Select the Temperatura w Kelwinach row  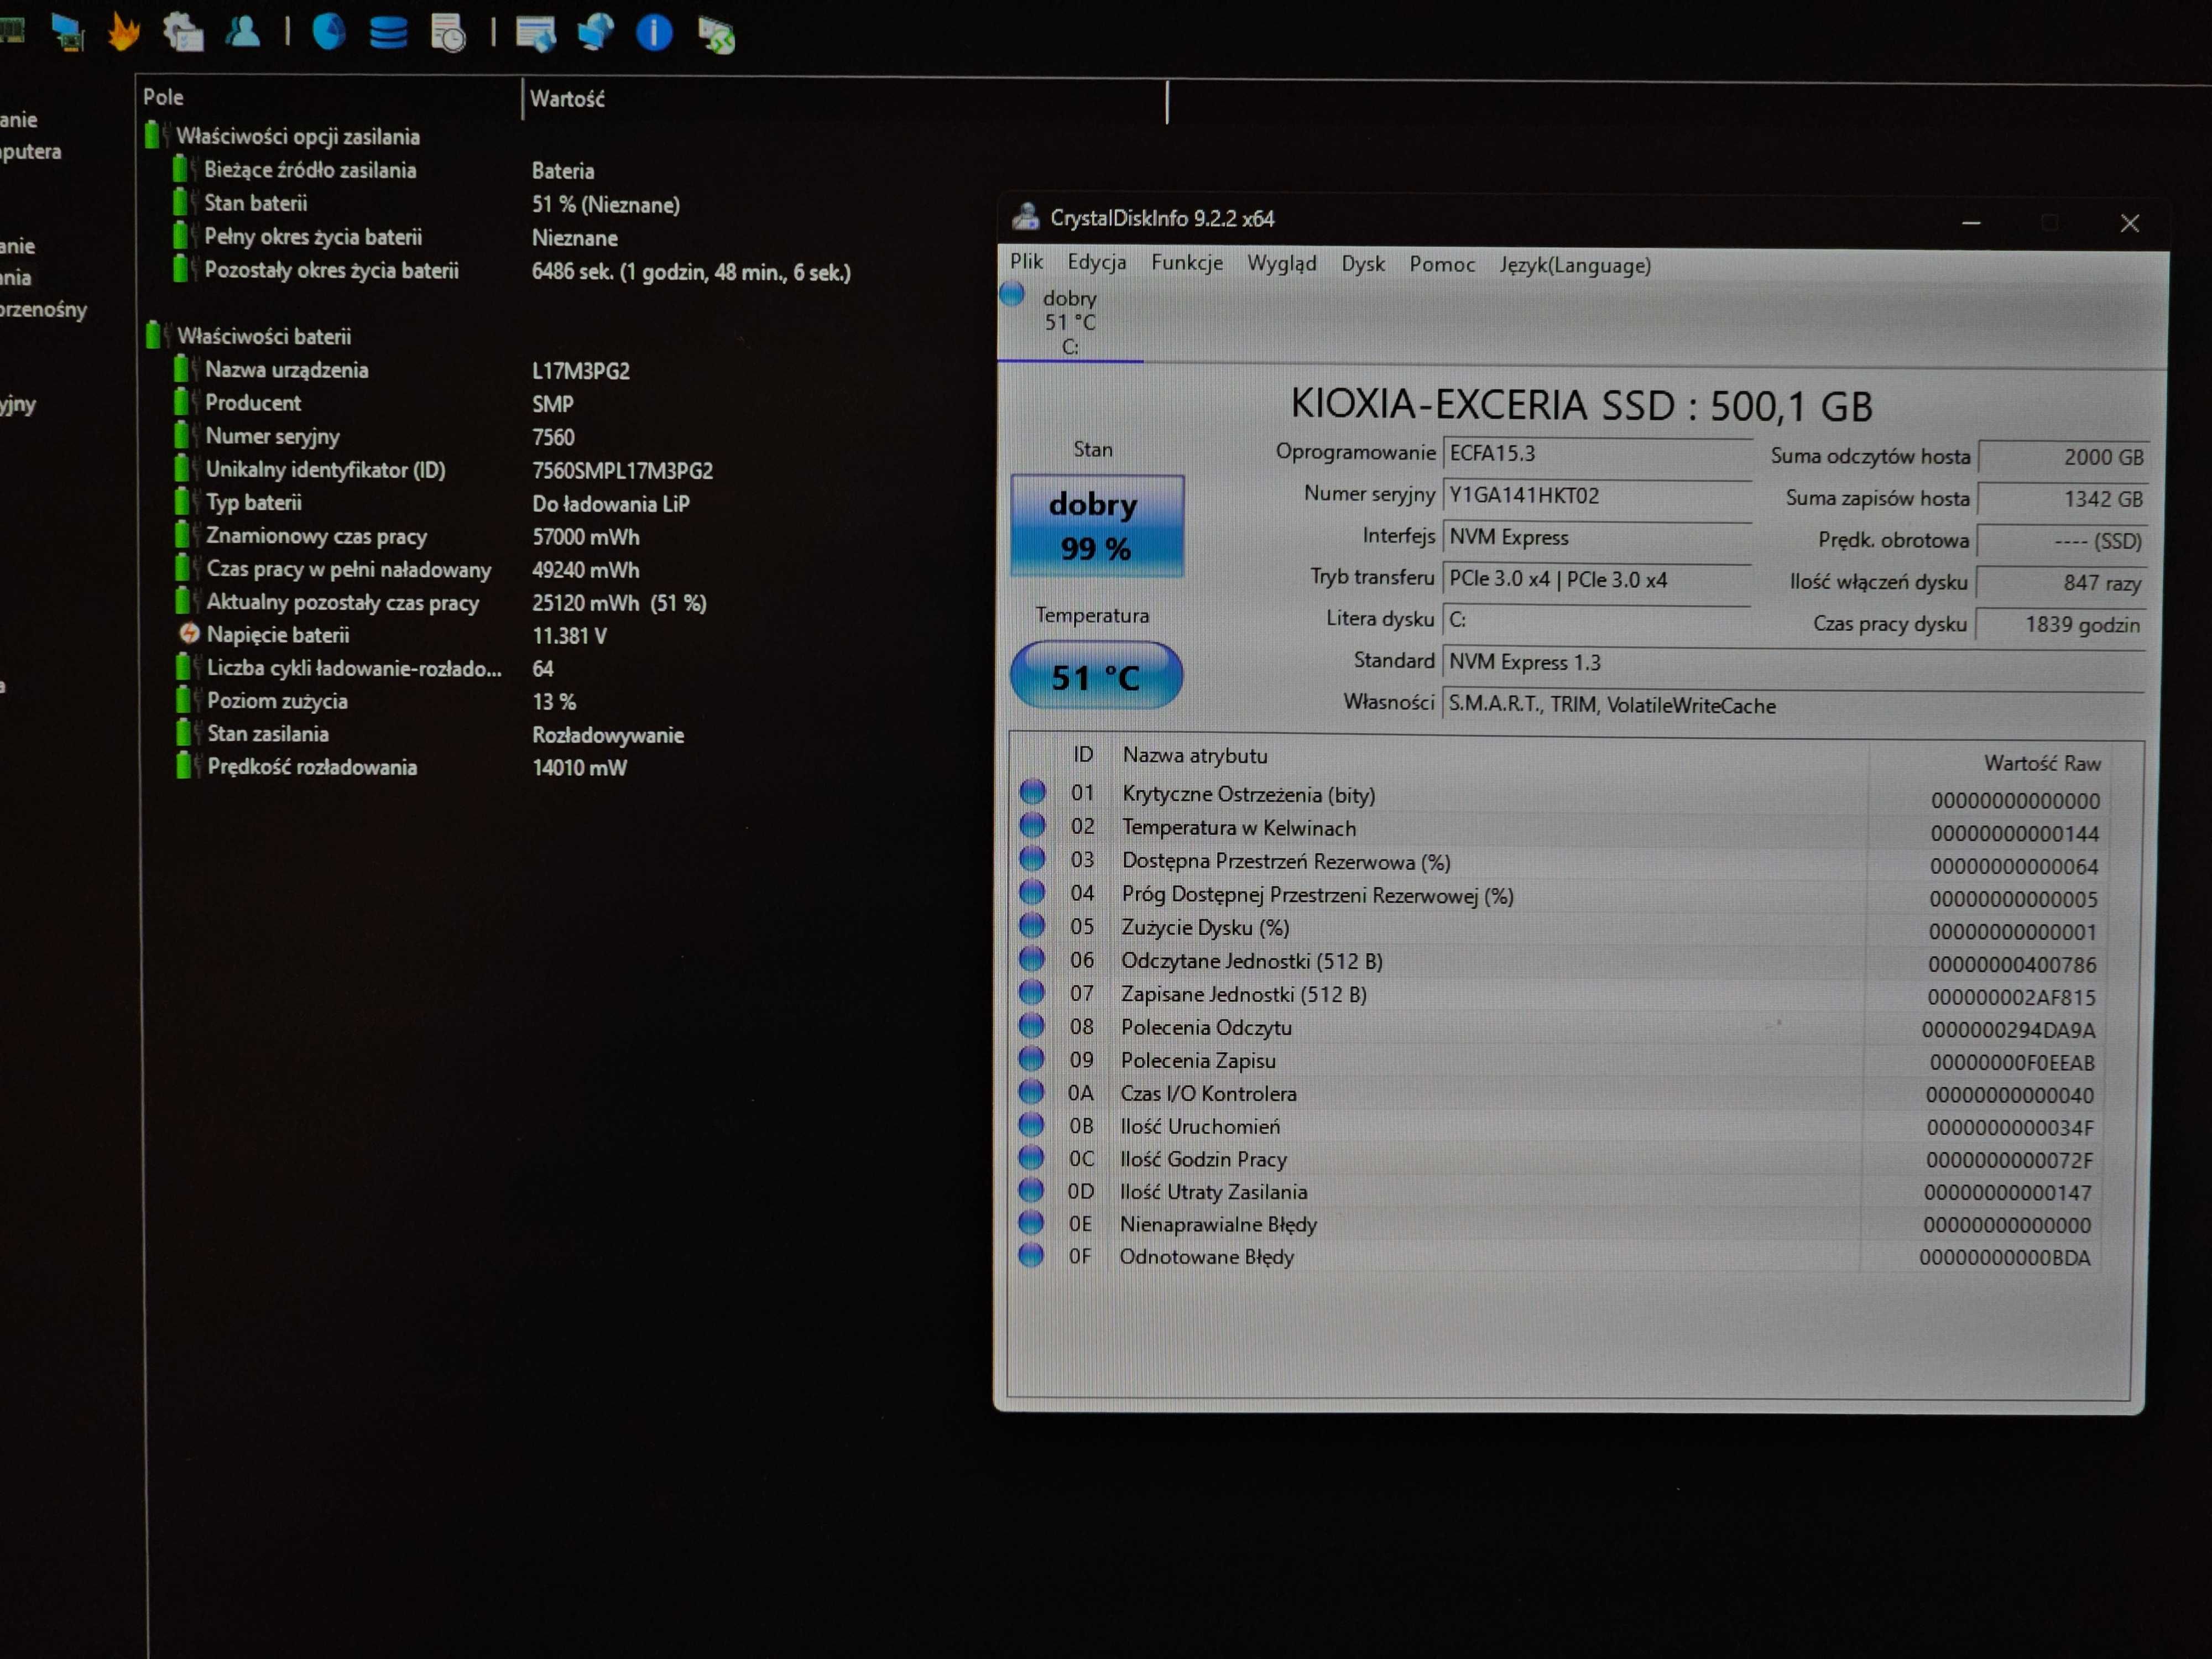click(x=1561, y=829)
